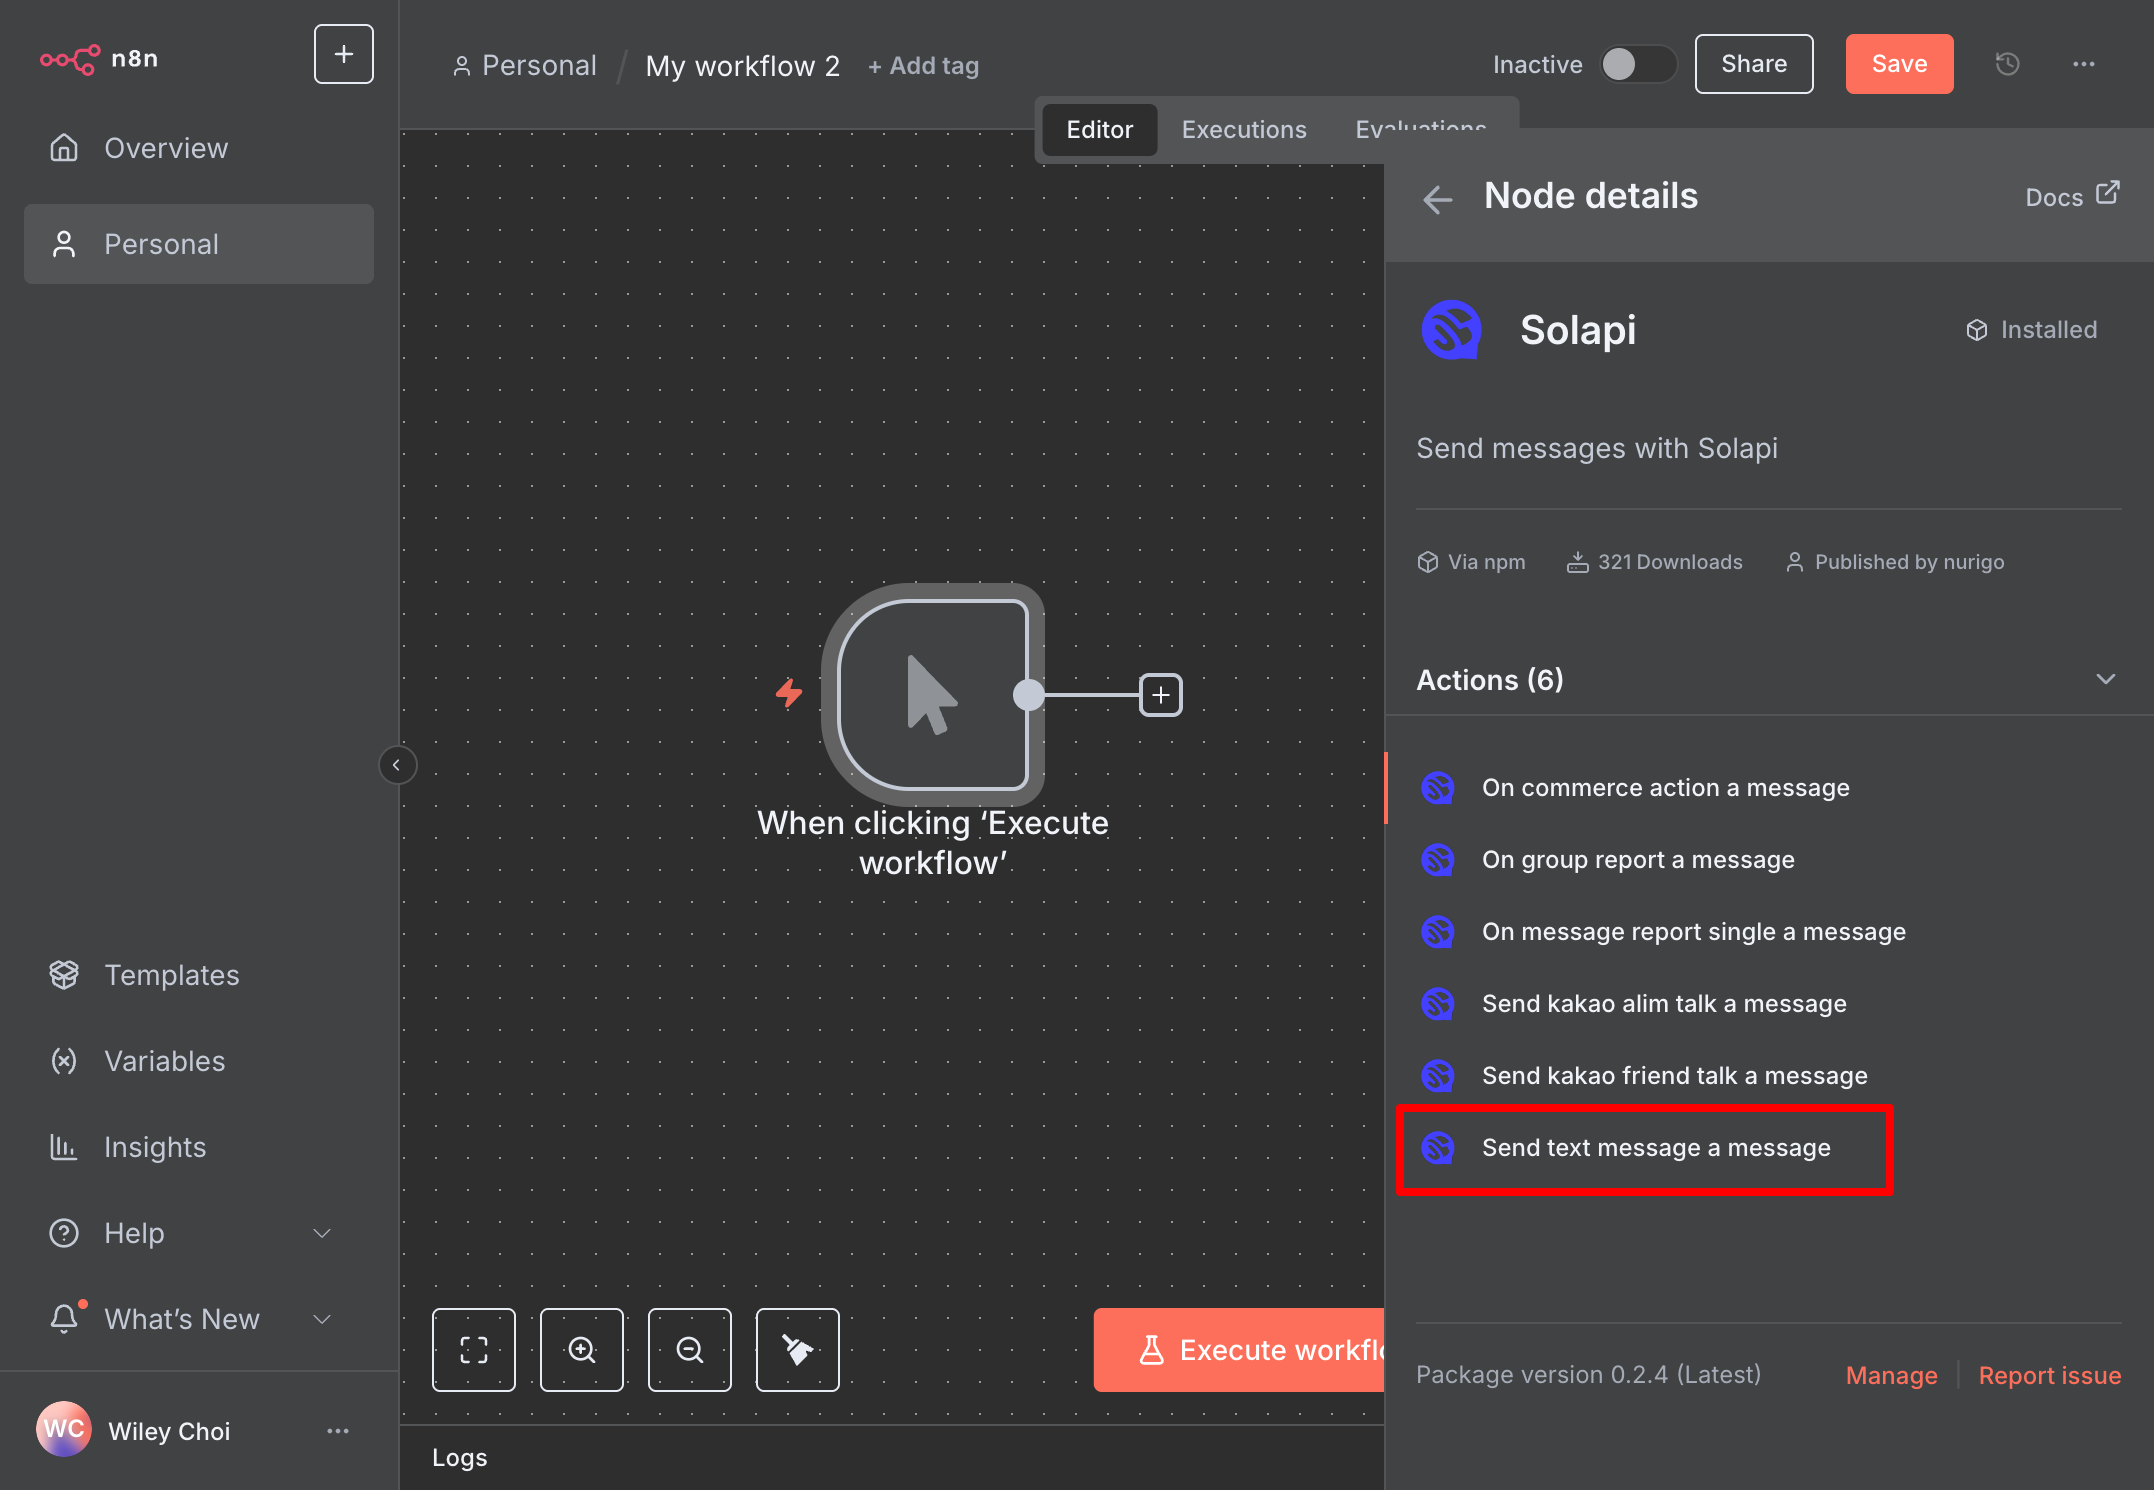Rename the My workflow 2 title
Image resolution: width=2154 pixels, height=1490 pixels.
tap(743, 66)
